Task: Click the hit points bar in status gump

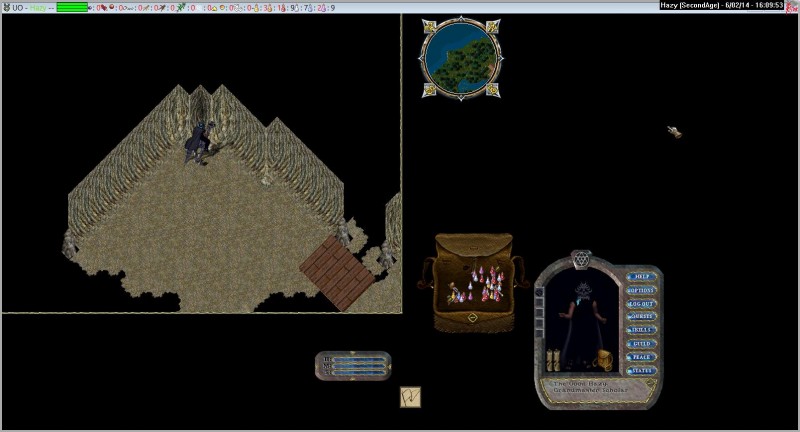Action: [357, 357]
